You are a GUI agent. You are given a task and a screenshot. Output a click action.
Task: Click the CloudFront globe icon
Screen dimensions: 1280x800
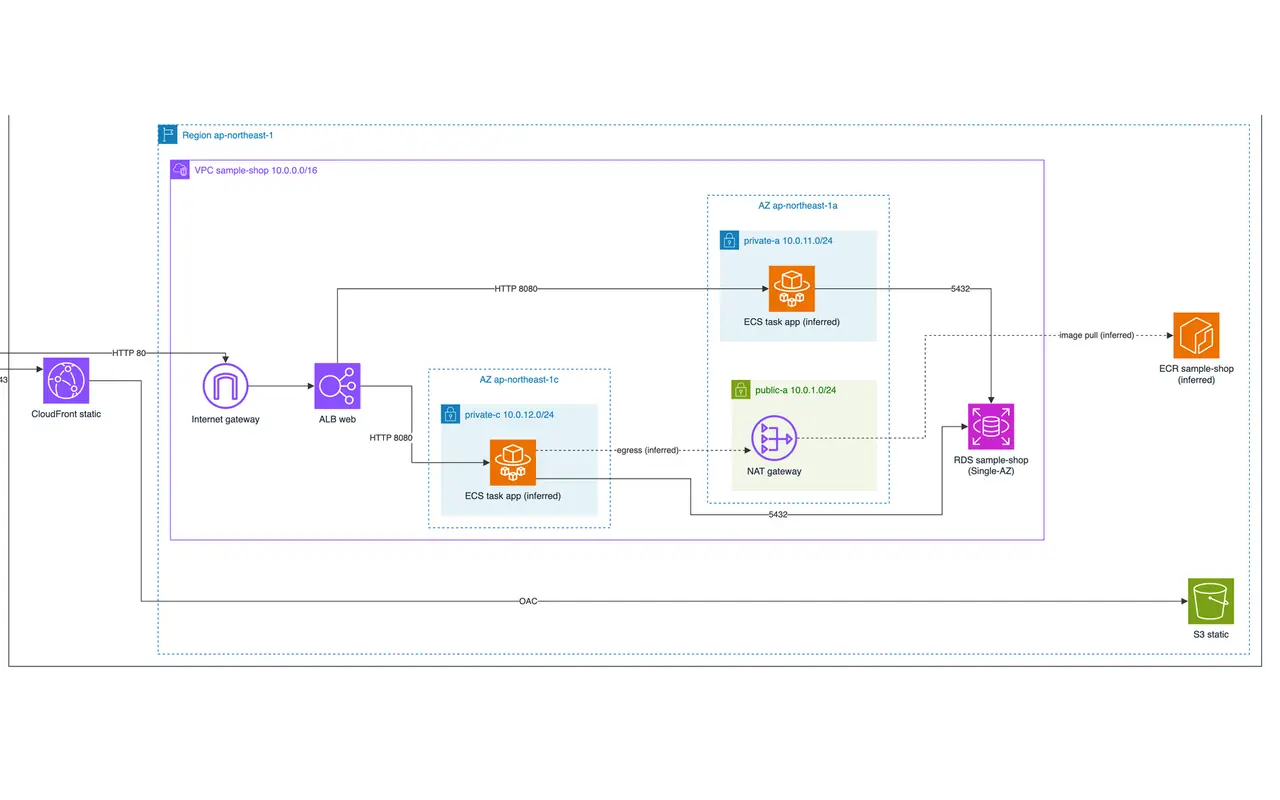(x=67, y=381)
